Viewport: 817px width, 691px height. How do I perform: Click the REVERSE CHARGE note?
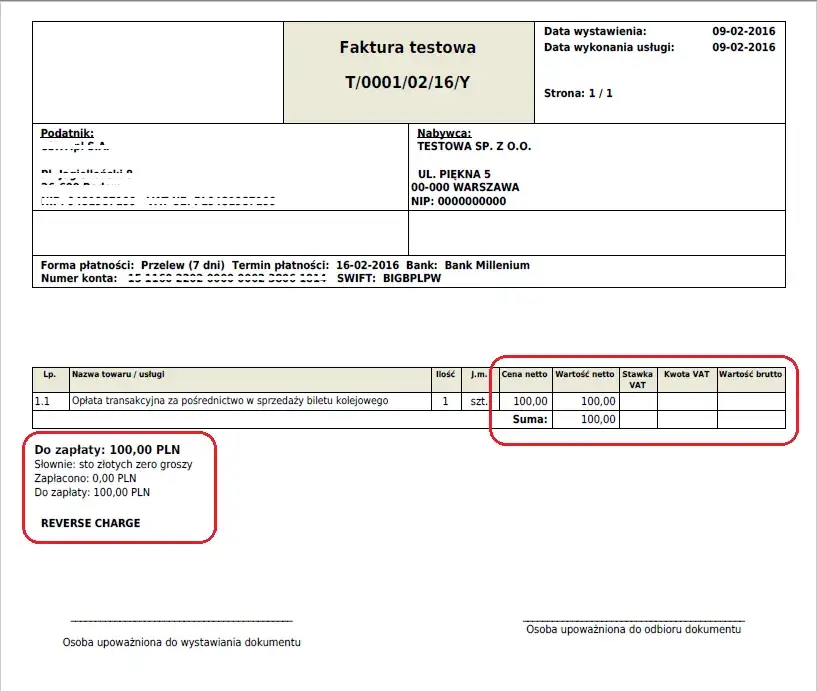(91, 523)
